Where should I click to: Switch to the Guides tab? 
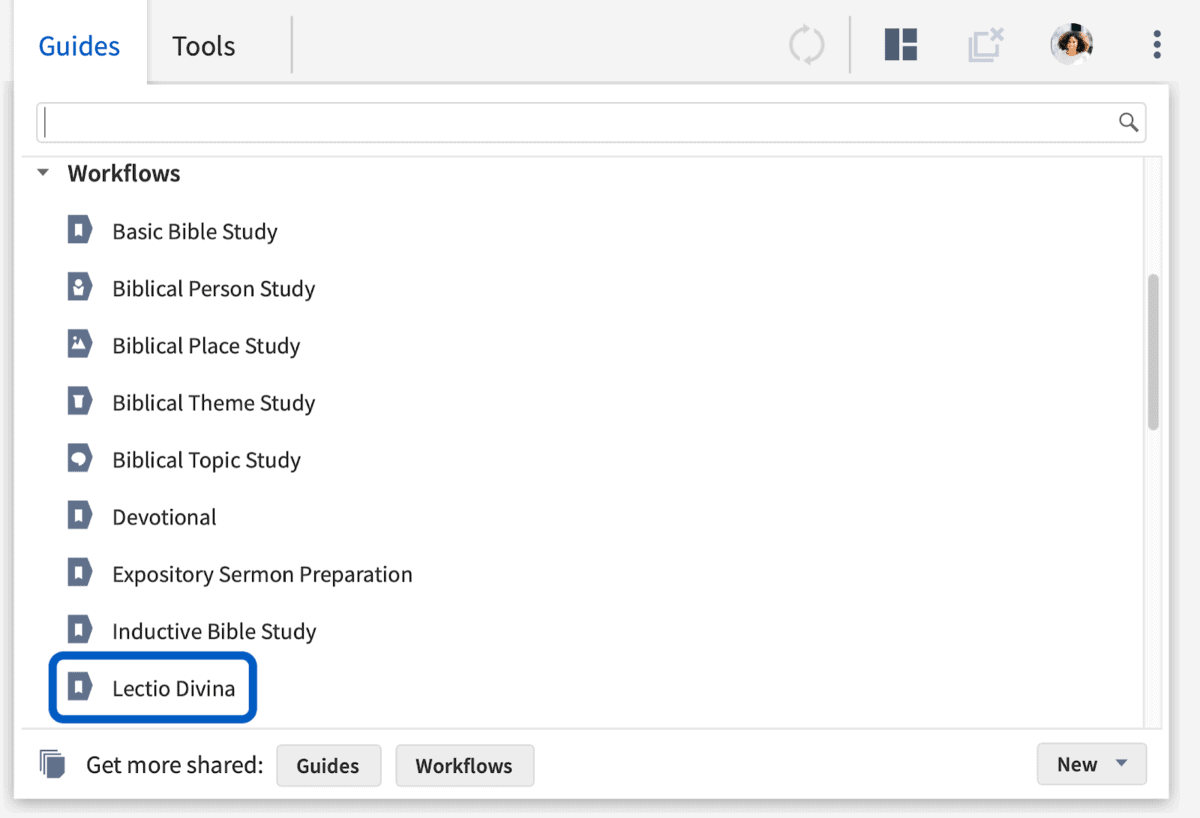click(x=79, y=46)
